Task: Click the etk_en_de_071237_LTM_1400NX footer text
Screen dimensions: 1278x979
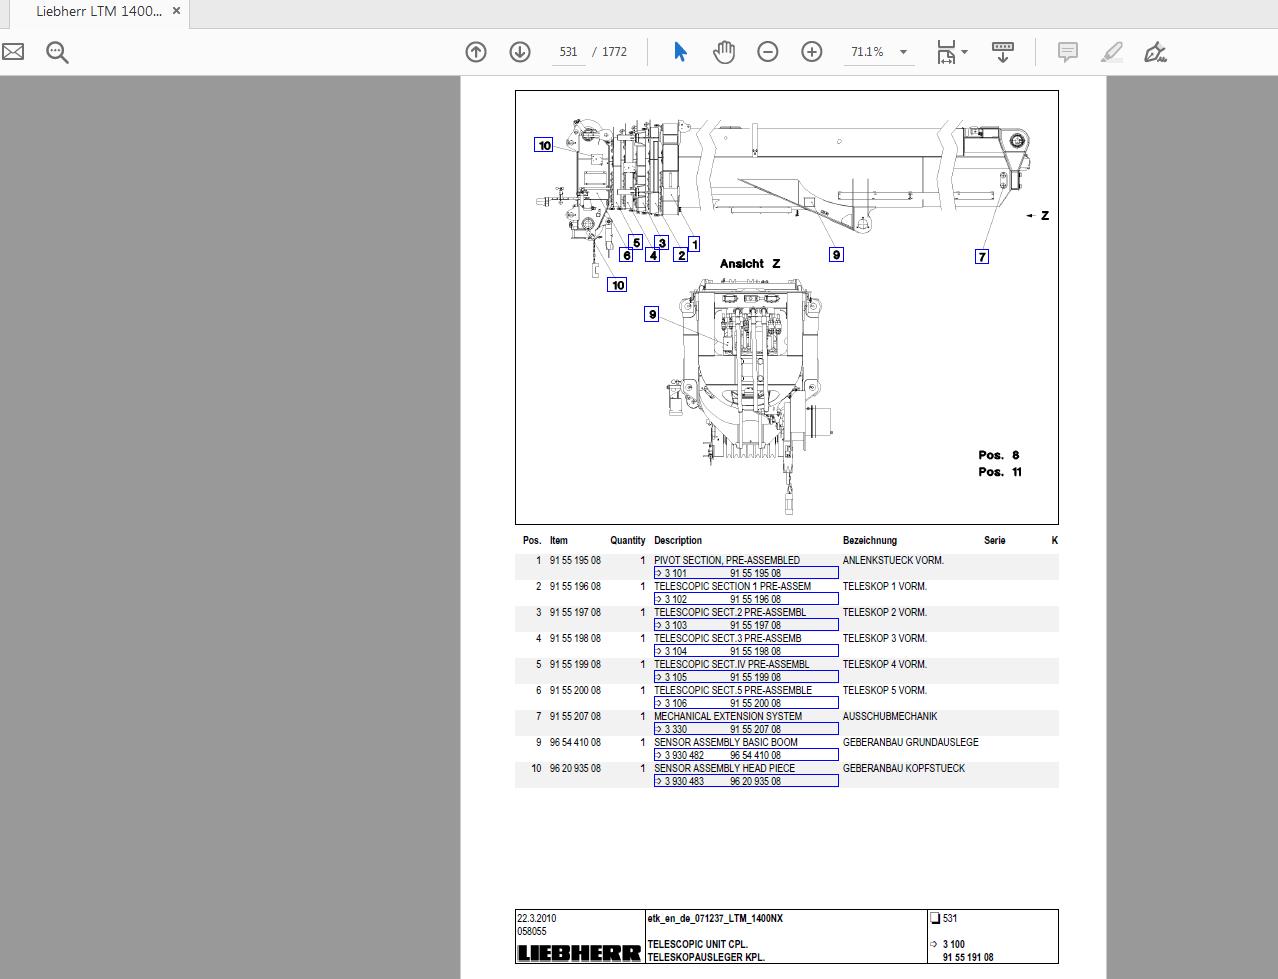Action: tap(715, 918)
